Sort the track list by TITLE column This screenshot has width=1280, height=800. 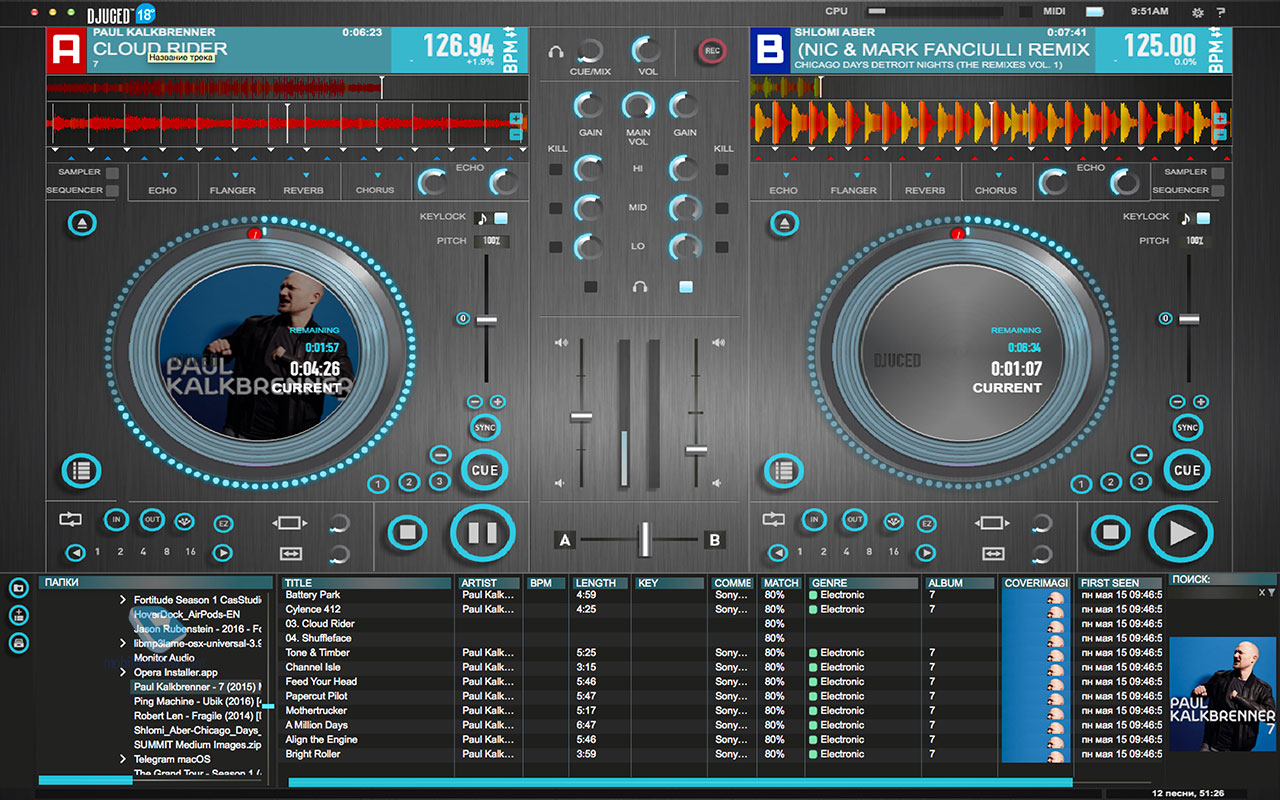pos(366,582)
